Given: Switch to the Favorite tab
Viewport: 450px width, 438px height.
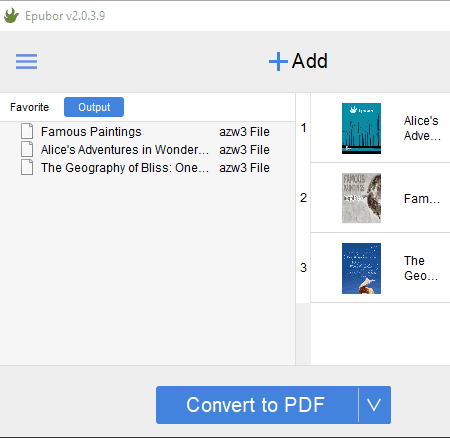Looking at the screenshot, I should 29,107.
